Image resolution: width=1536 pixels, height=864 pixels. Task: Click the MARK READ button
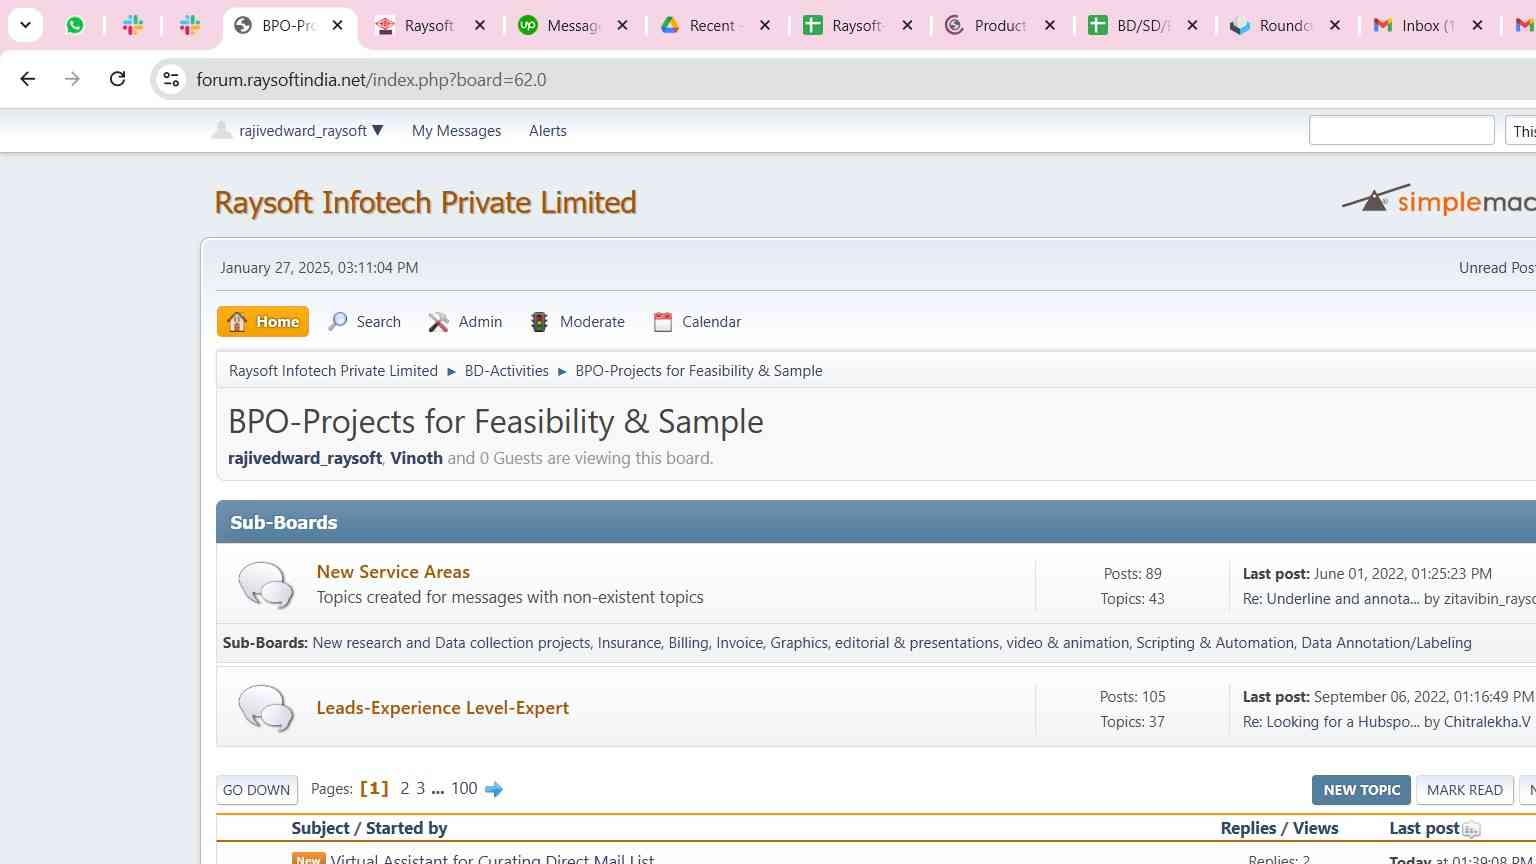coord(1464,790)
